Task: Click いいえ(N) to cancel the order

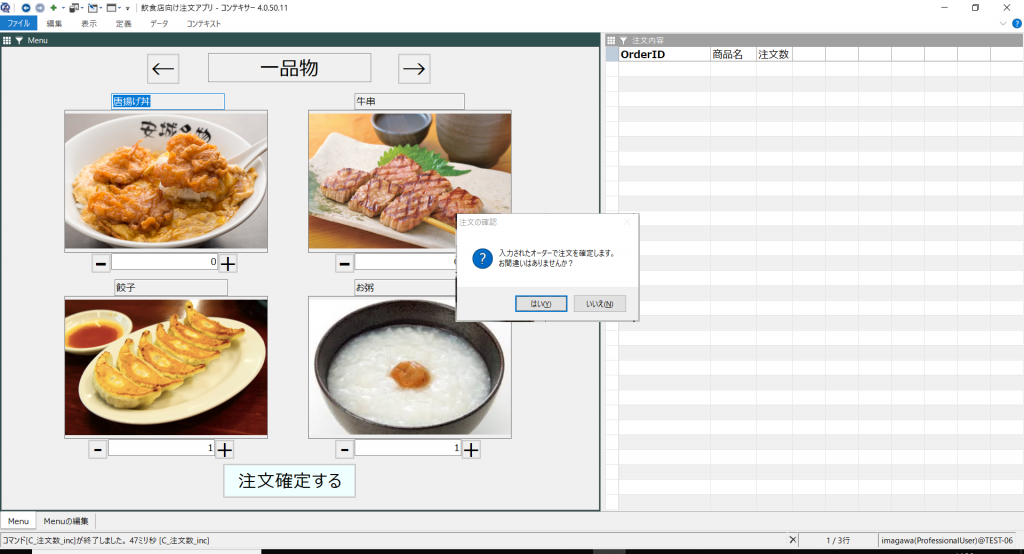Action: pyautogui.click(x=599, y=303)
